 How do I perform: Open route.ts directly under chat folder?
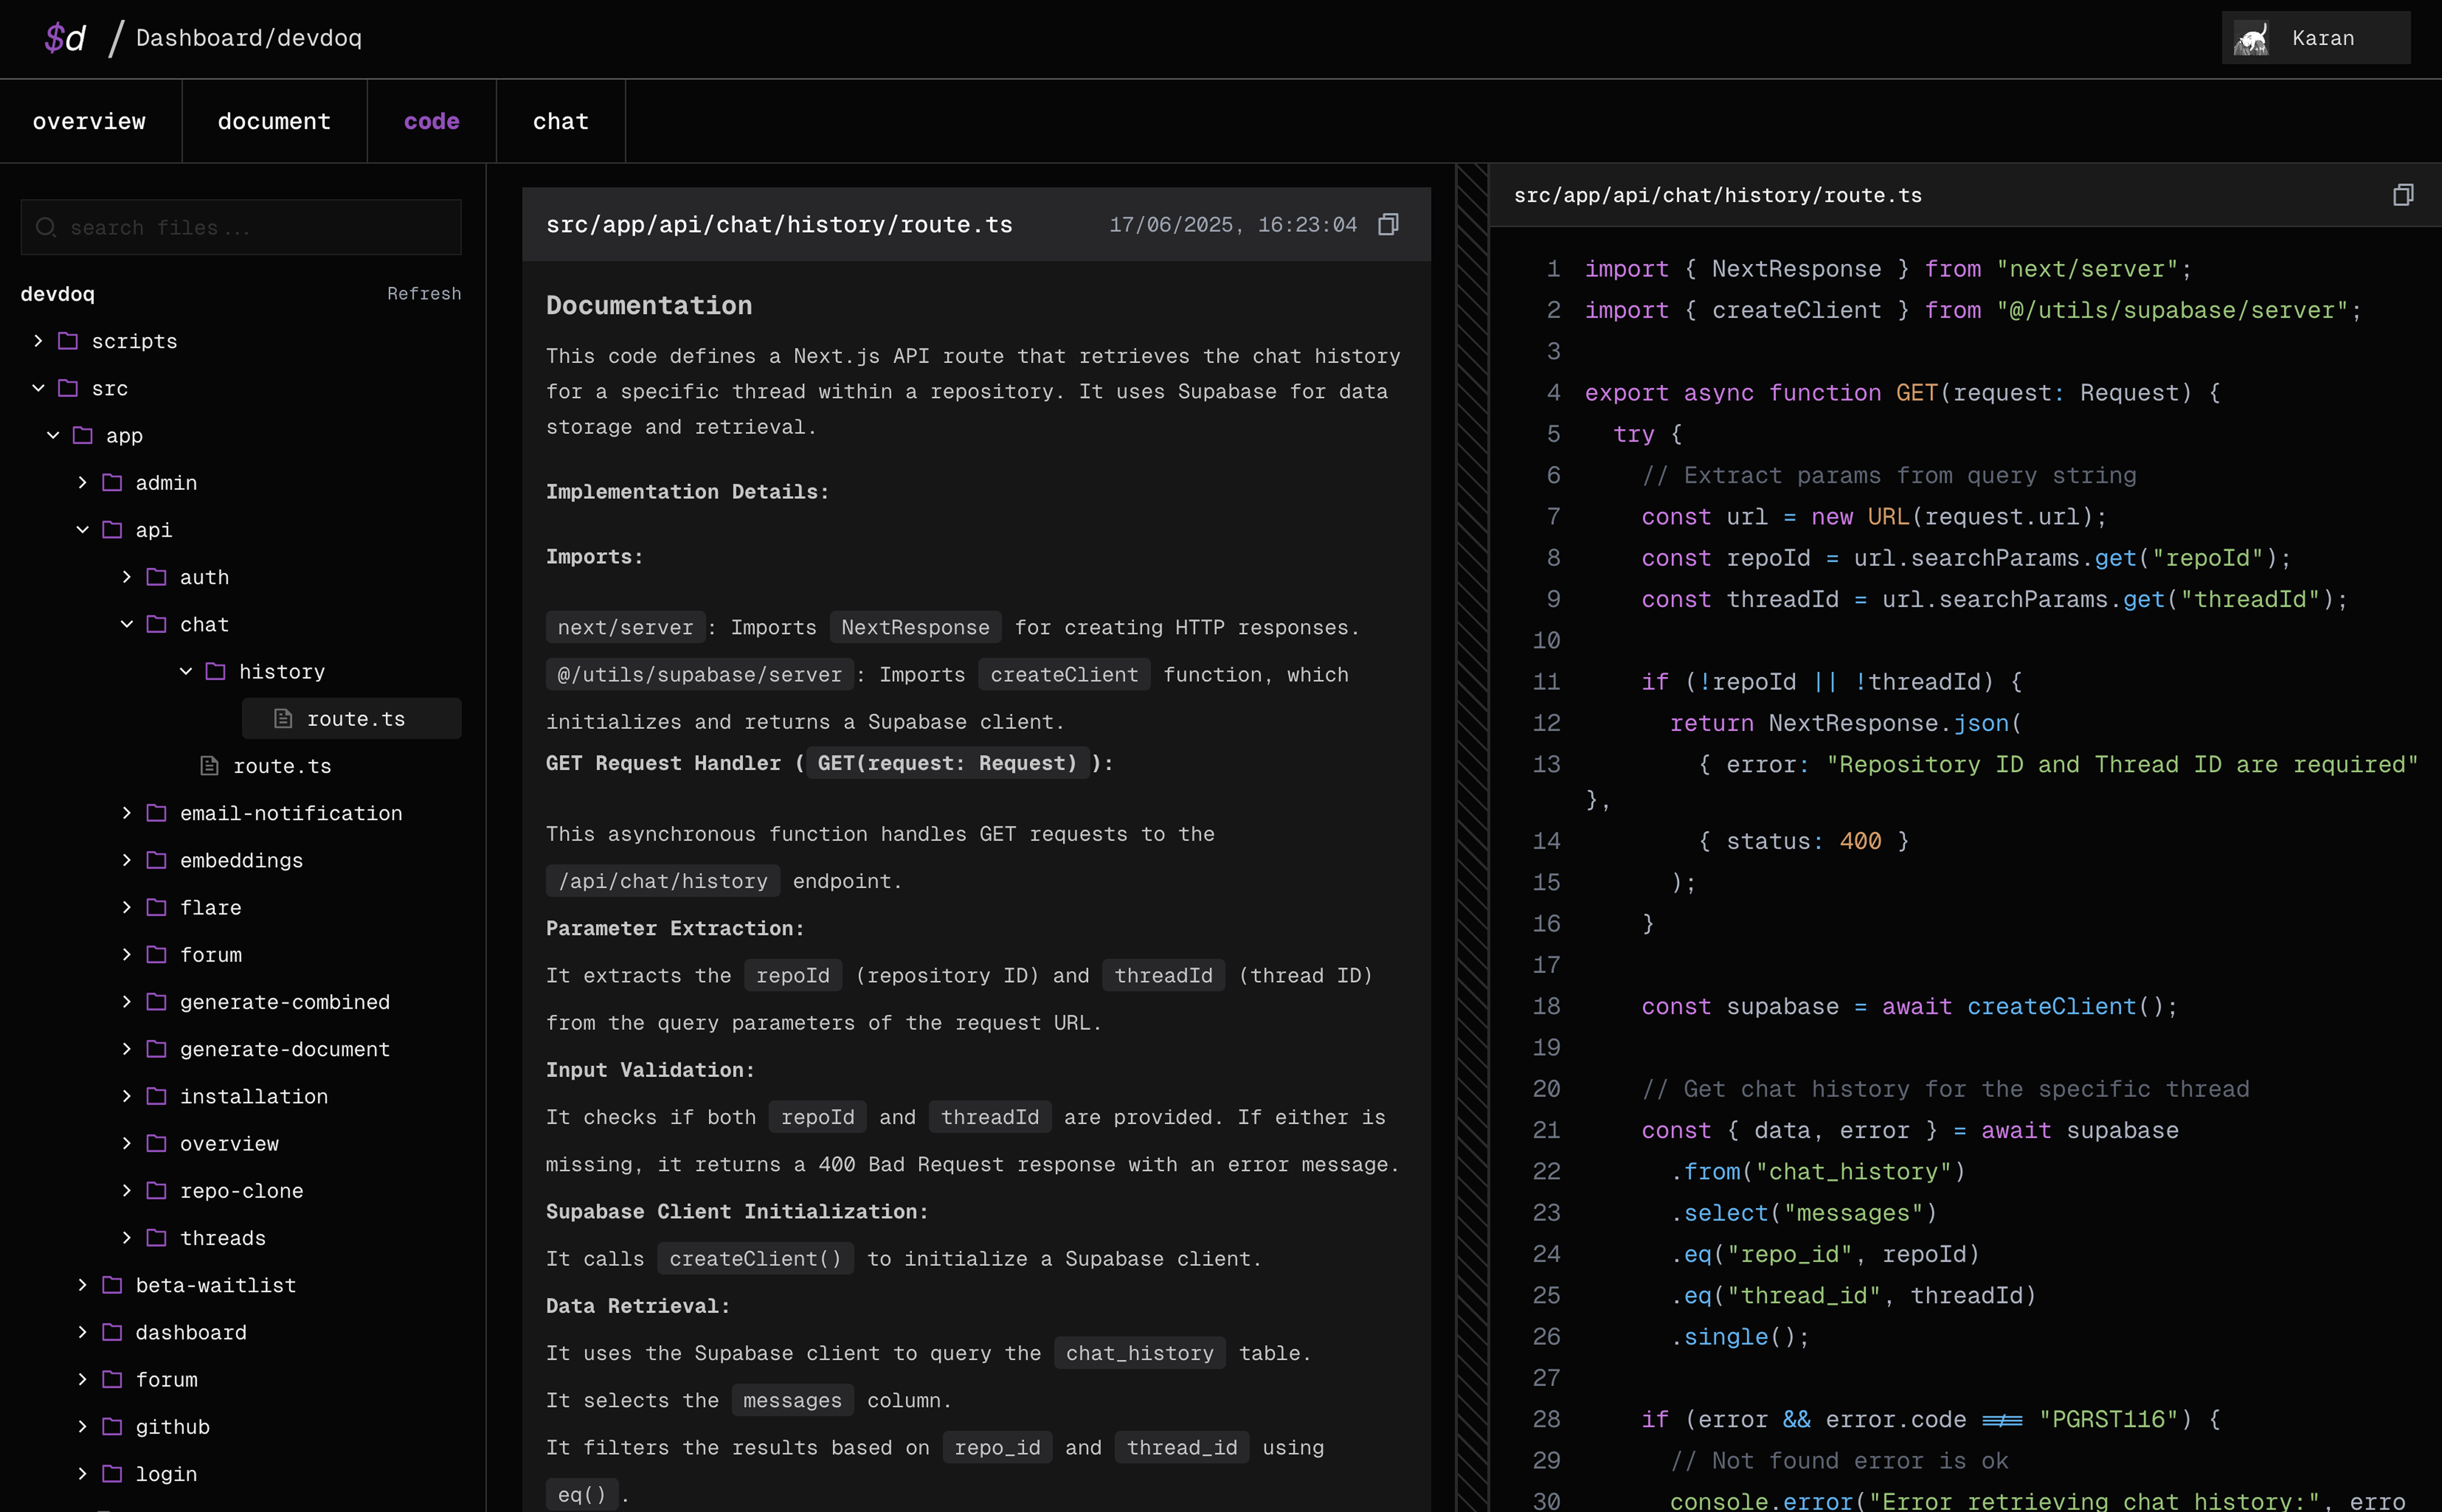click(x=281, y=766)
